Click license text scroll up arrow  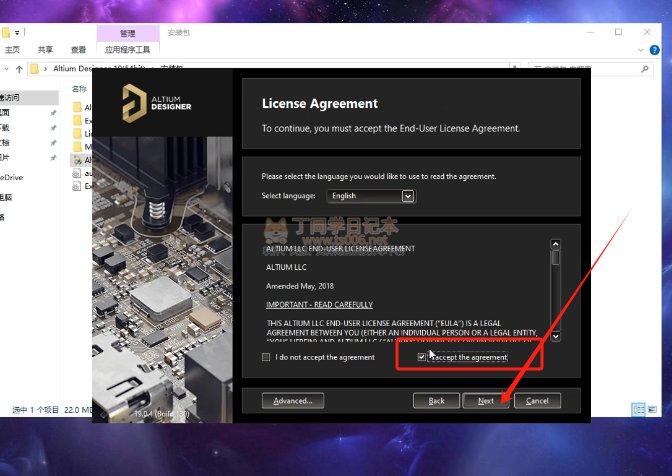pos(555,244)
